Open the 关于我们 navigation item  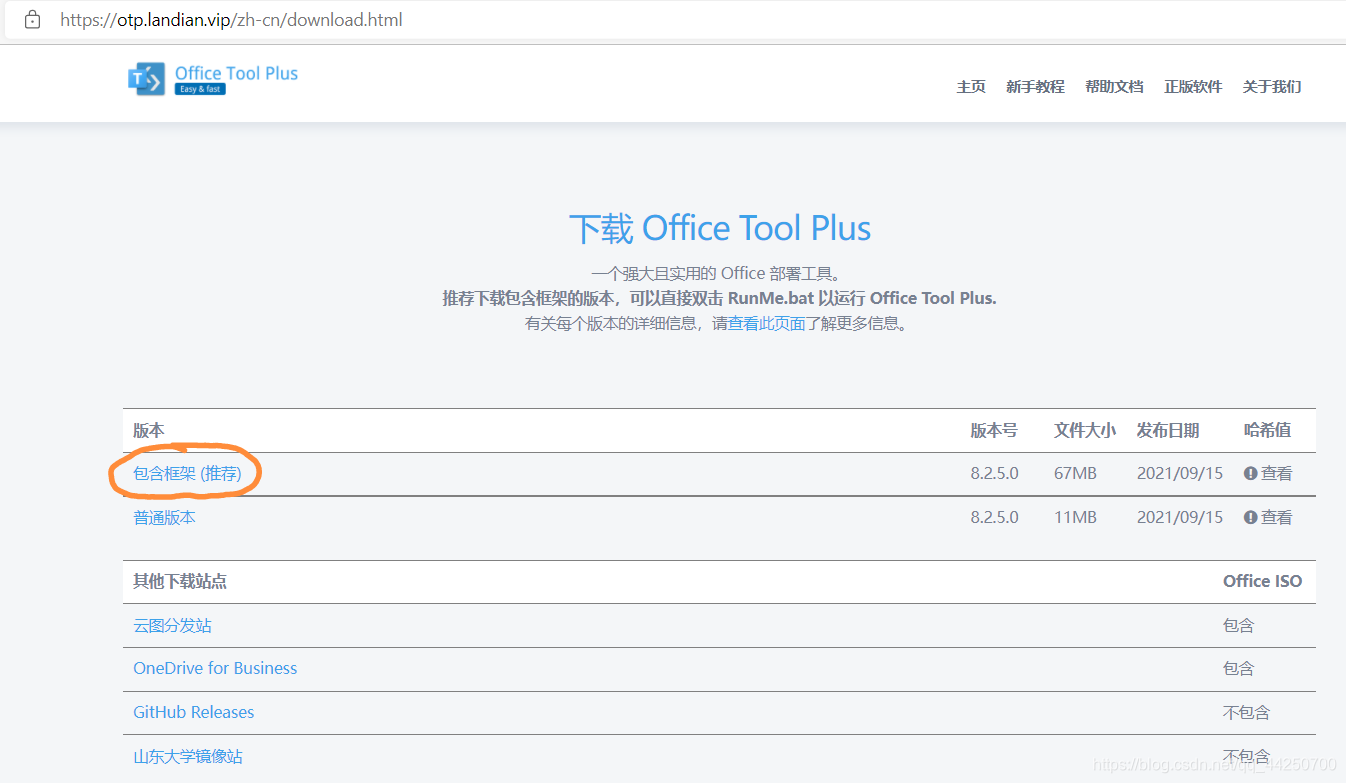tap(1272, 87)
